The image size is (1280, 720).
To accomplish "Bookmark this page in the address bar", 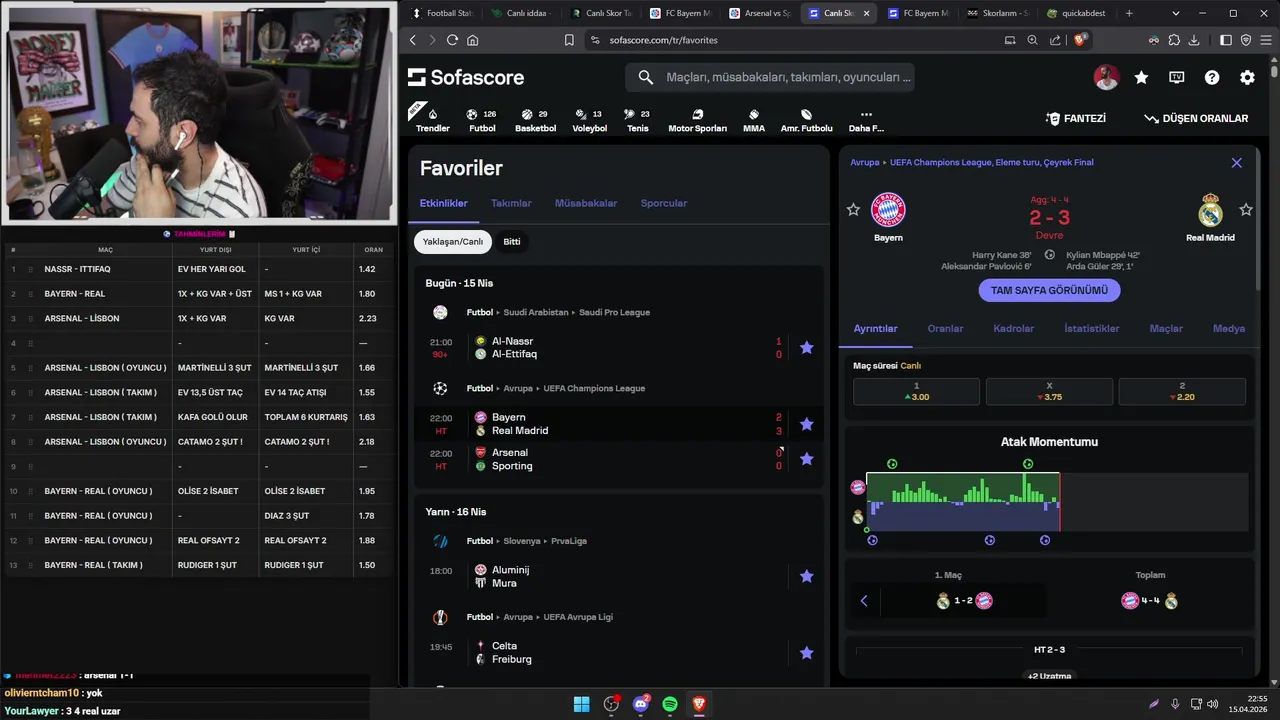I will 569,40.
